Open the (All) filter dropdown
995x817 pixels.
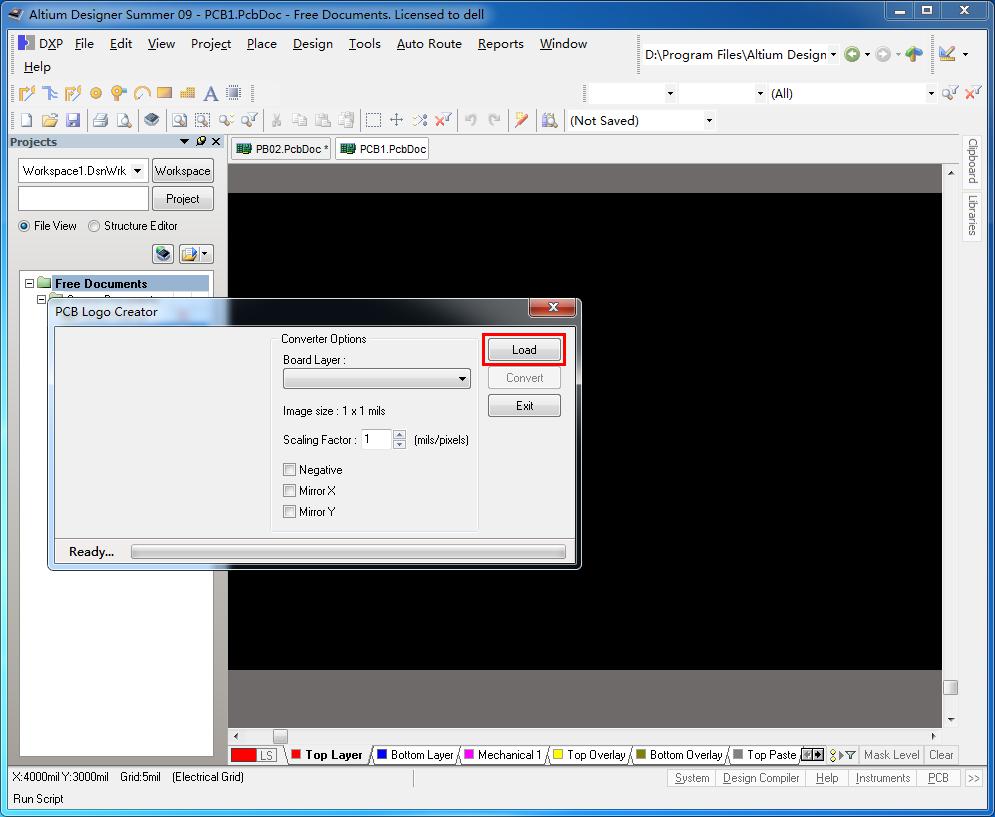tap(931, 94)
